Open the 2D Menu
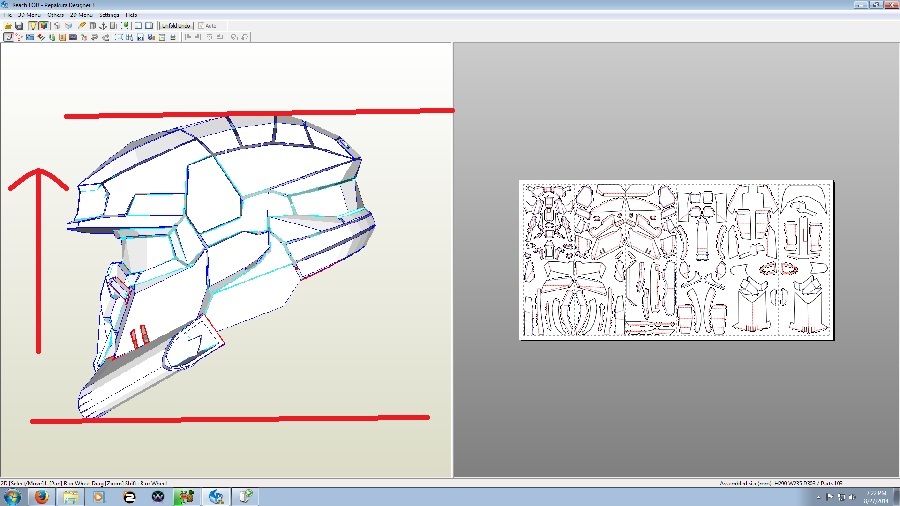The width and height of the screenshot is (900, 506). click(x=81, y=15)
